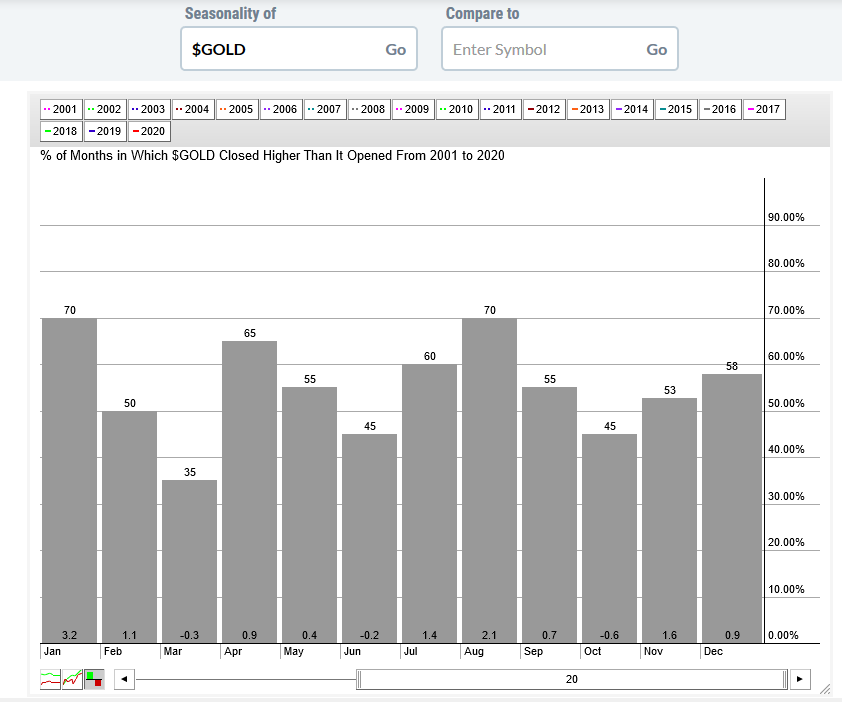842x702 pixels.
Task: Show or hide the 2002 series
Action: [105, 110]
